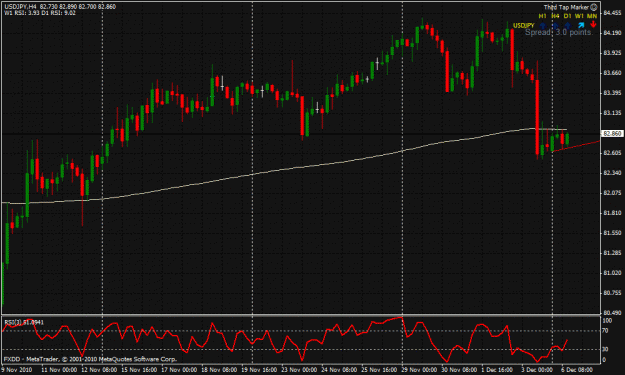Click the RSI level 100 label
This screenshot has height=375, width=625.
607,320
